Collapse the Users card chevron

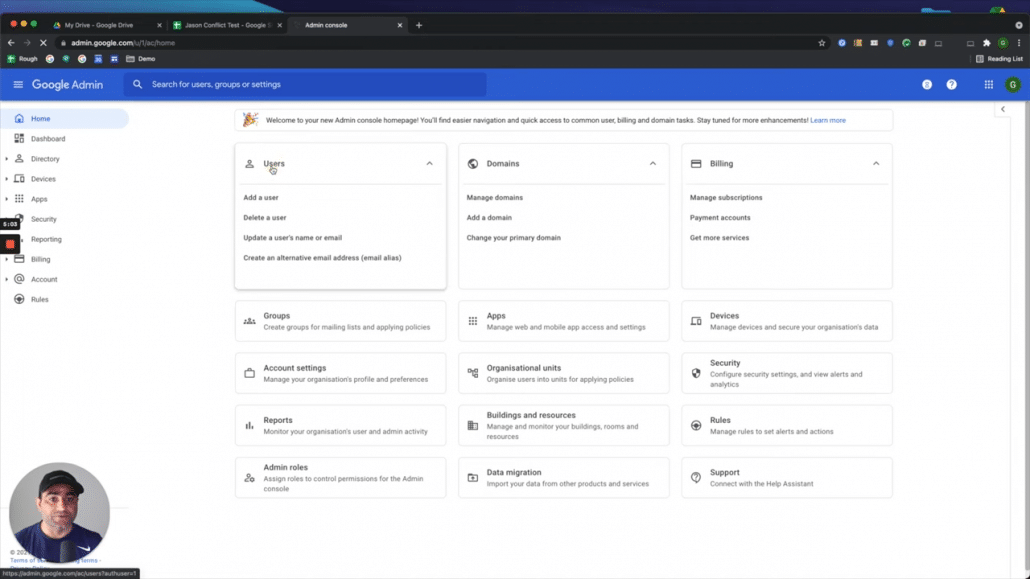(429, 164)
